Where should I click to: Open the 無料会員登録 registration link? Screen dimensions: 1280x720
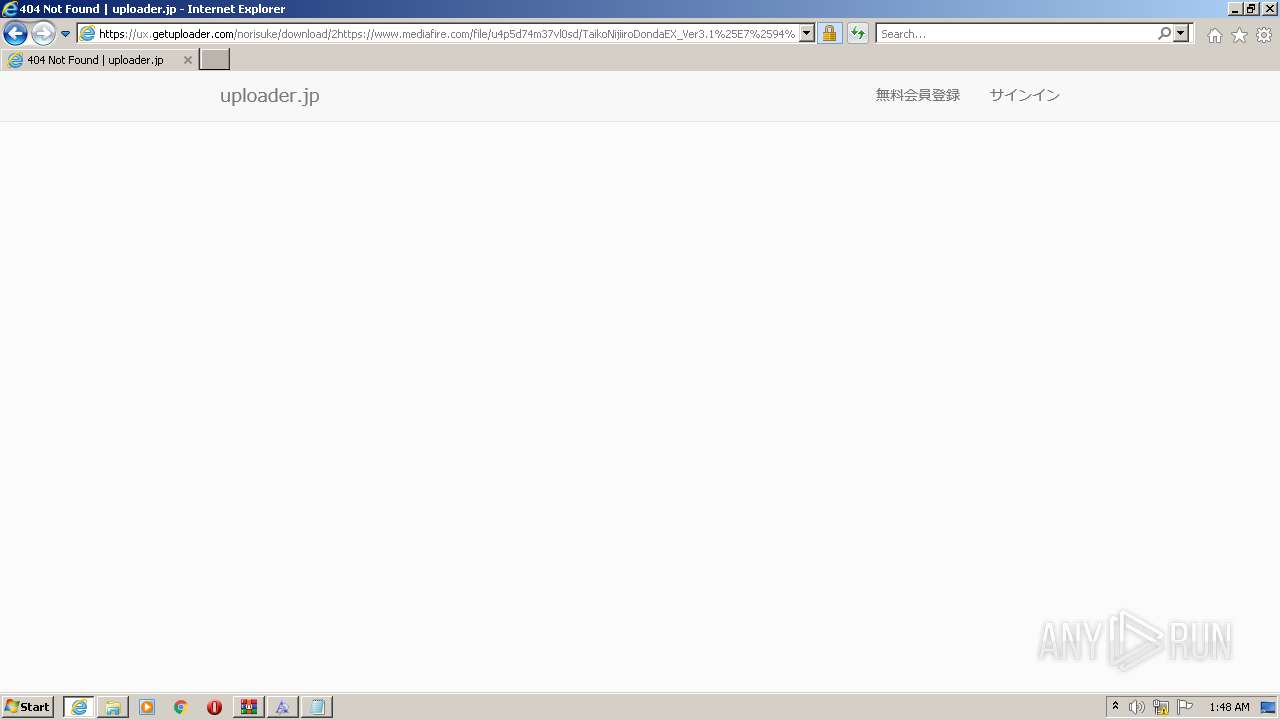click(x=918, y=95)
